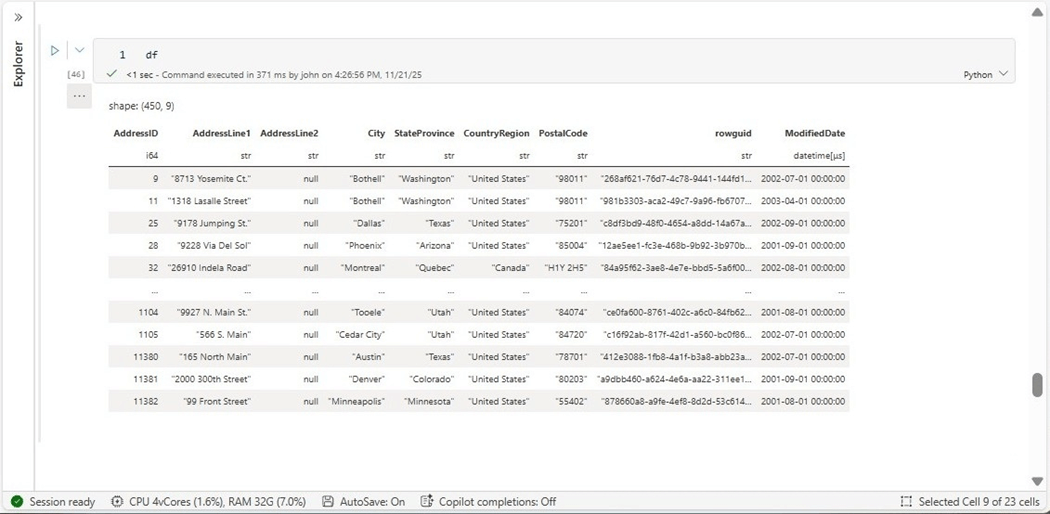Click the Explorer side panel label
Viewport: 1050px width, 514px height.
point(18,64)
